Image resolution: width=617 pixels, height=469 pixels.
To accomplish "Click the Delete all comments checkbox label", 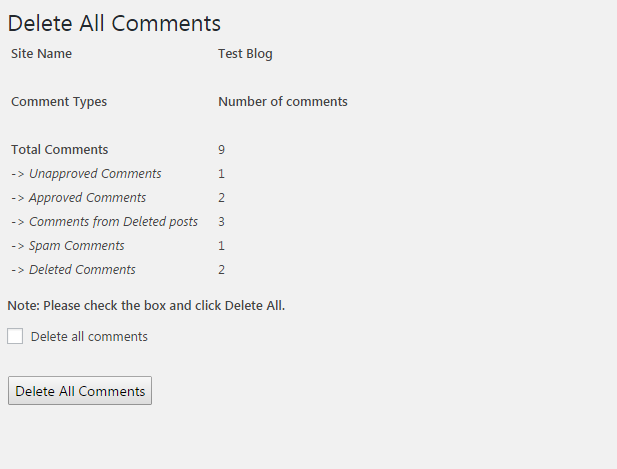I will 89,337.
